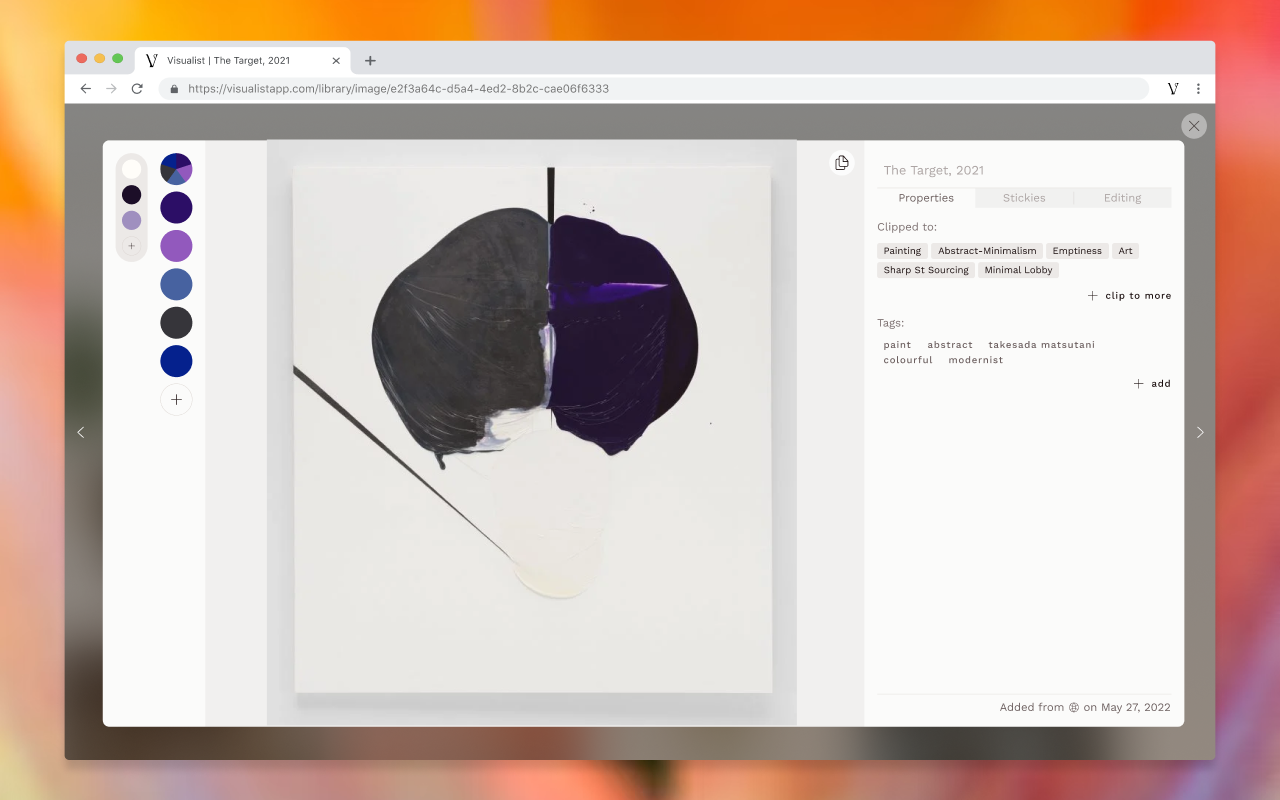Go to next image arrow

coord(1200,432)
